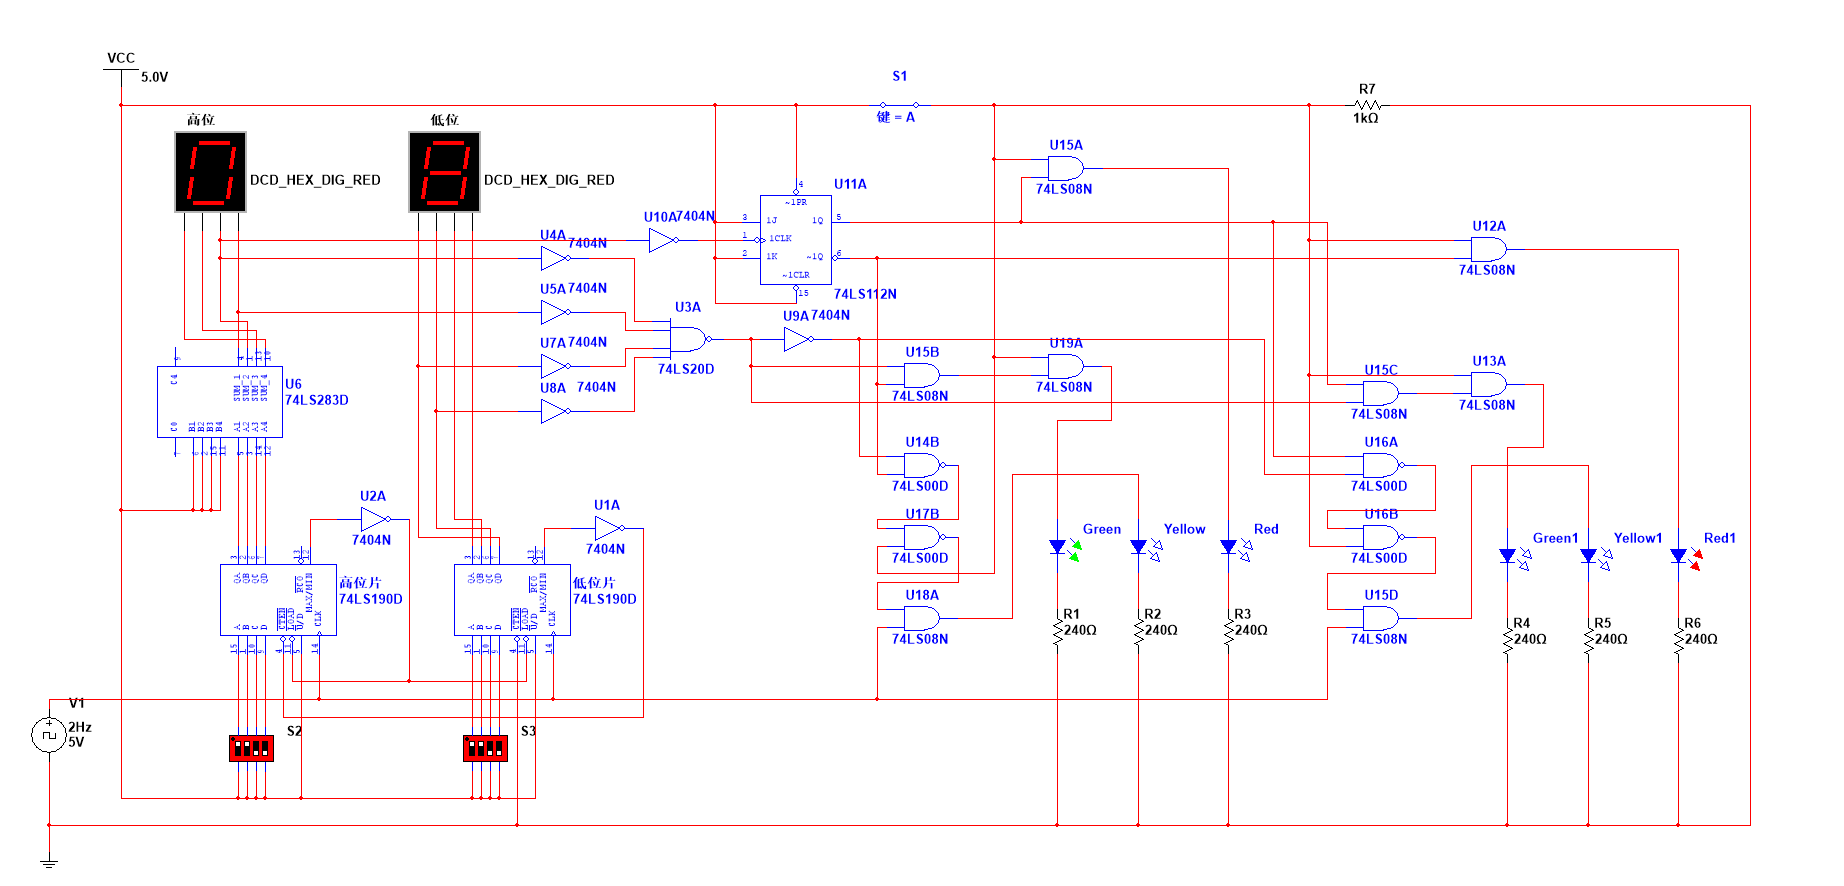Select the Red LED
Viewport: 1844px width, 886px height.
(1237, 547)
